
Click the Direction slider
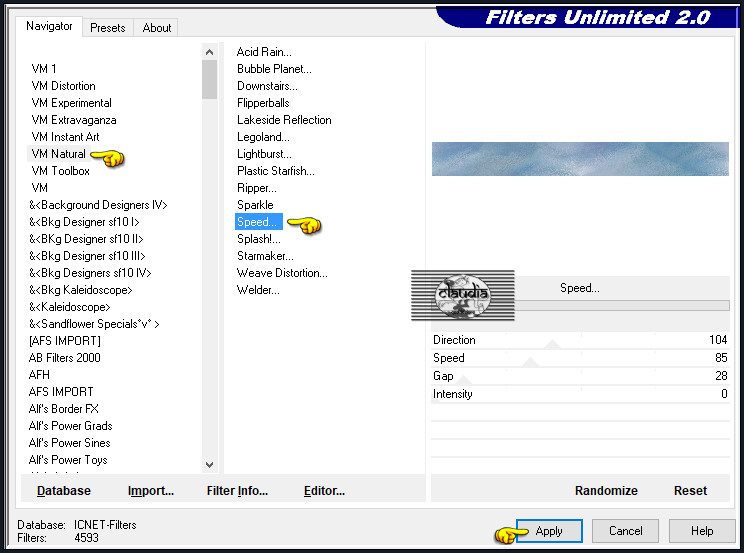(580, 340)
